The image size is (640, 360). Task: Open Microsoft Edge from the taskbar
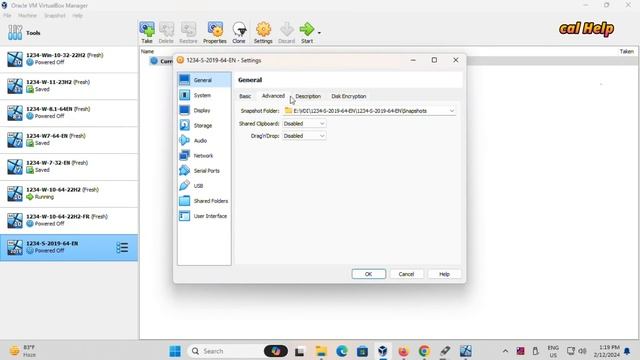click(x=342, y=351)
